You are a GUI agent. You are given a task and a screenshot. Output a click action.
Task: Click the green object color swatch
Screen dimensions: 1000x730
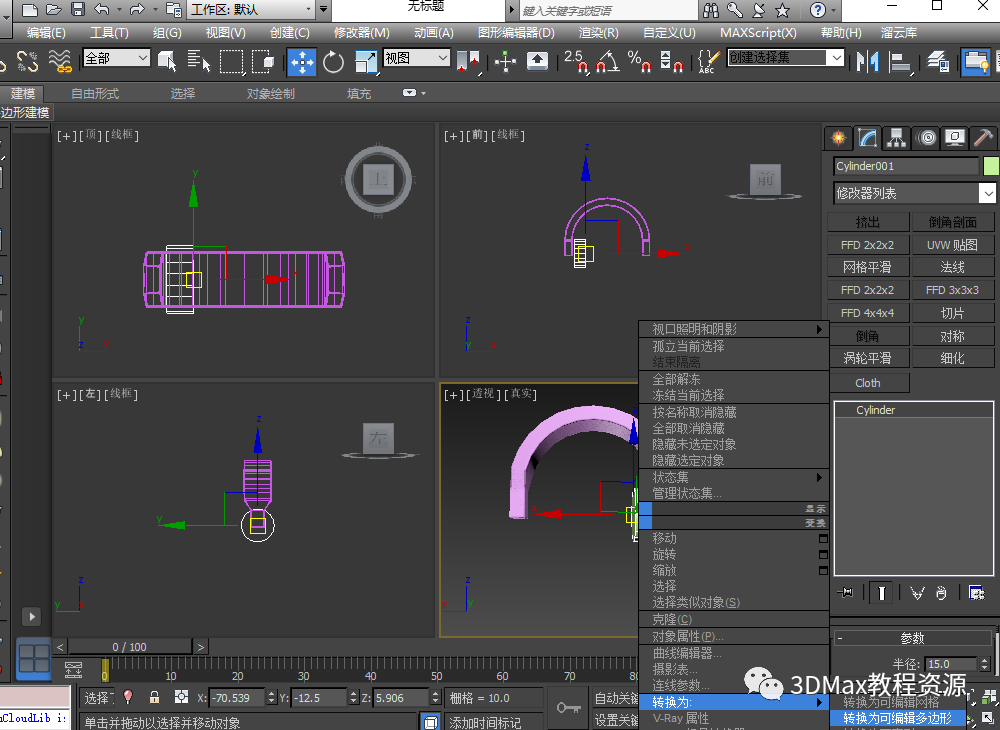point(991,166)
